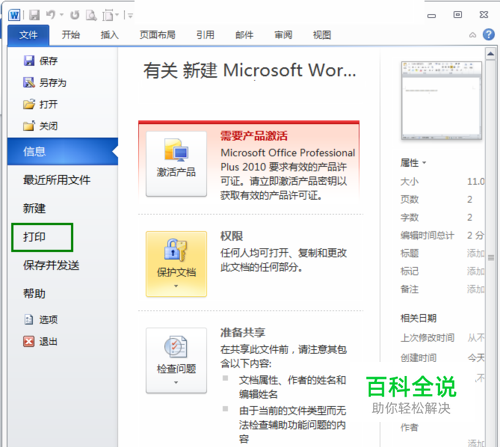The image size is (500, 447).
Task: Click the Redo icon in quick access toolbar
Action: (x=75, y=15)
